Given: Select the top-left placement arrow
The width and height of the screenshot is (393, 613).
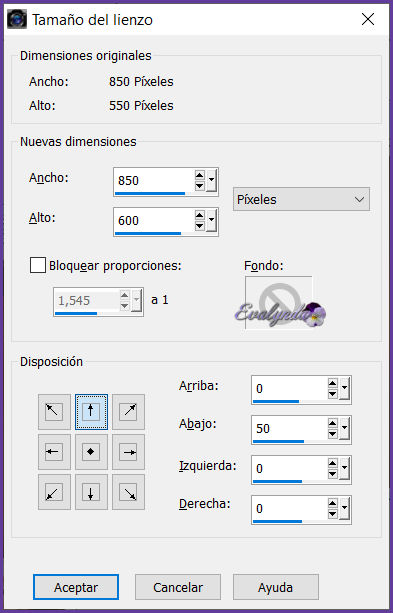Looking at the screenshot, I should click(x=54, y=412).
